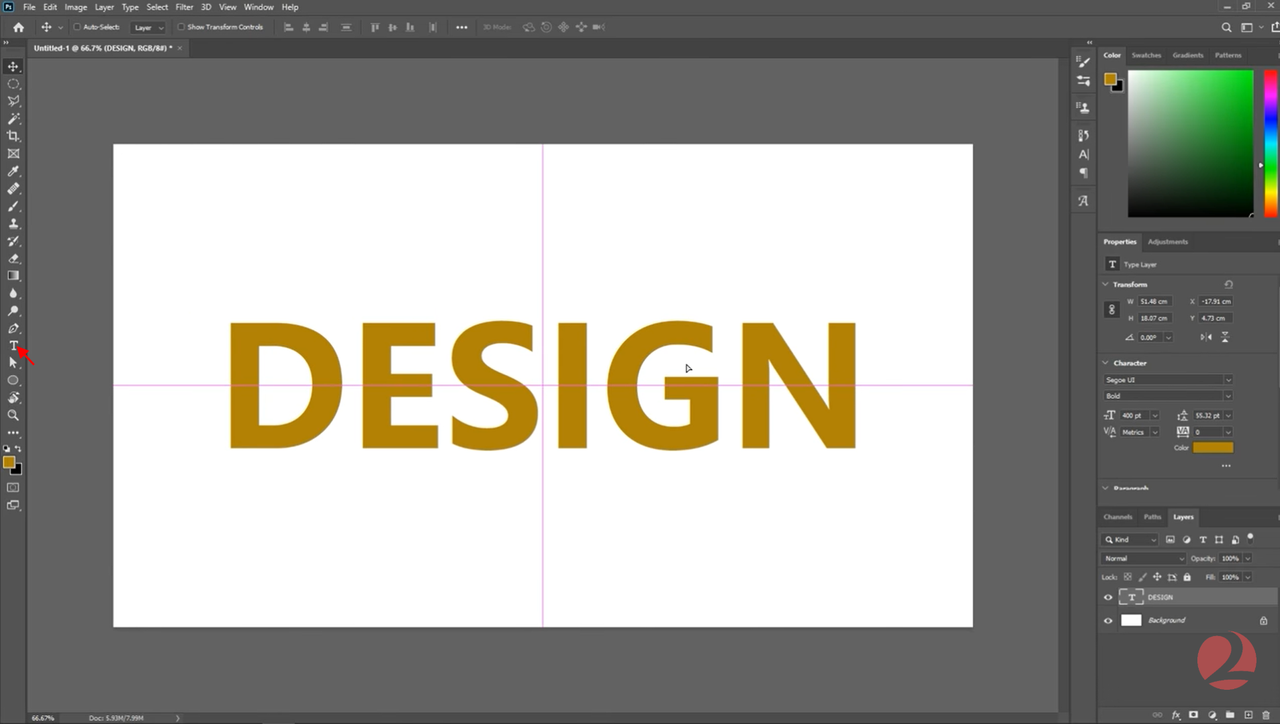Image resolution: width=1280 pixels, height=724 pixels.
Task: Select the Move tool
Action: (x=13, y=66)
